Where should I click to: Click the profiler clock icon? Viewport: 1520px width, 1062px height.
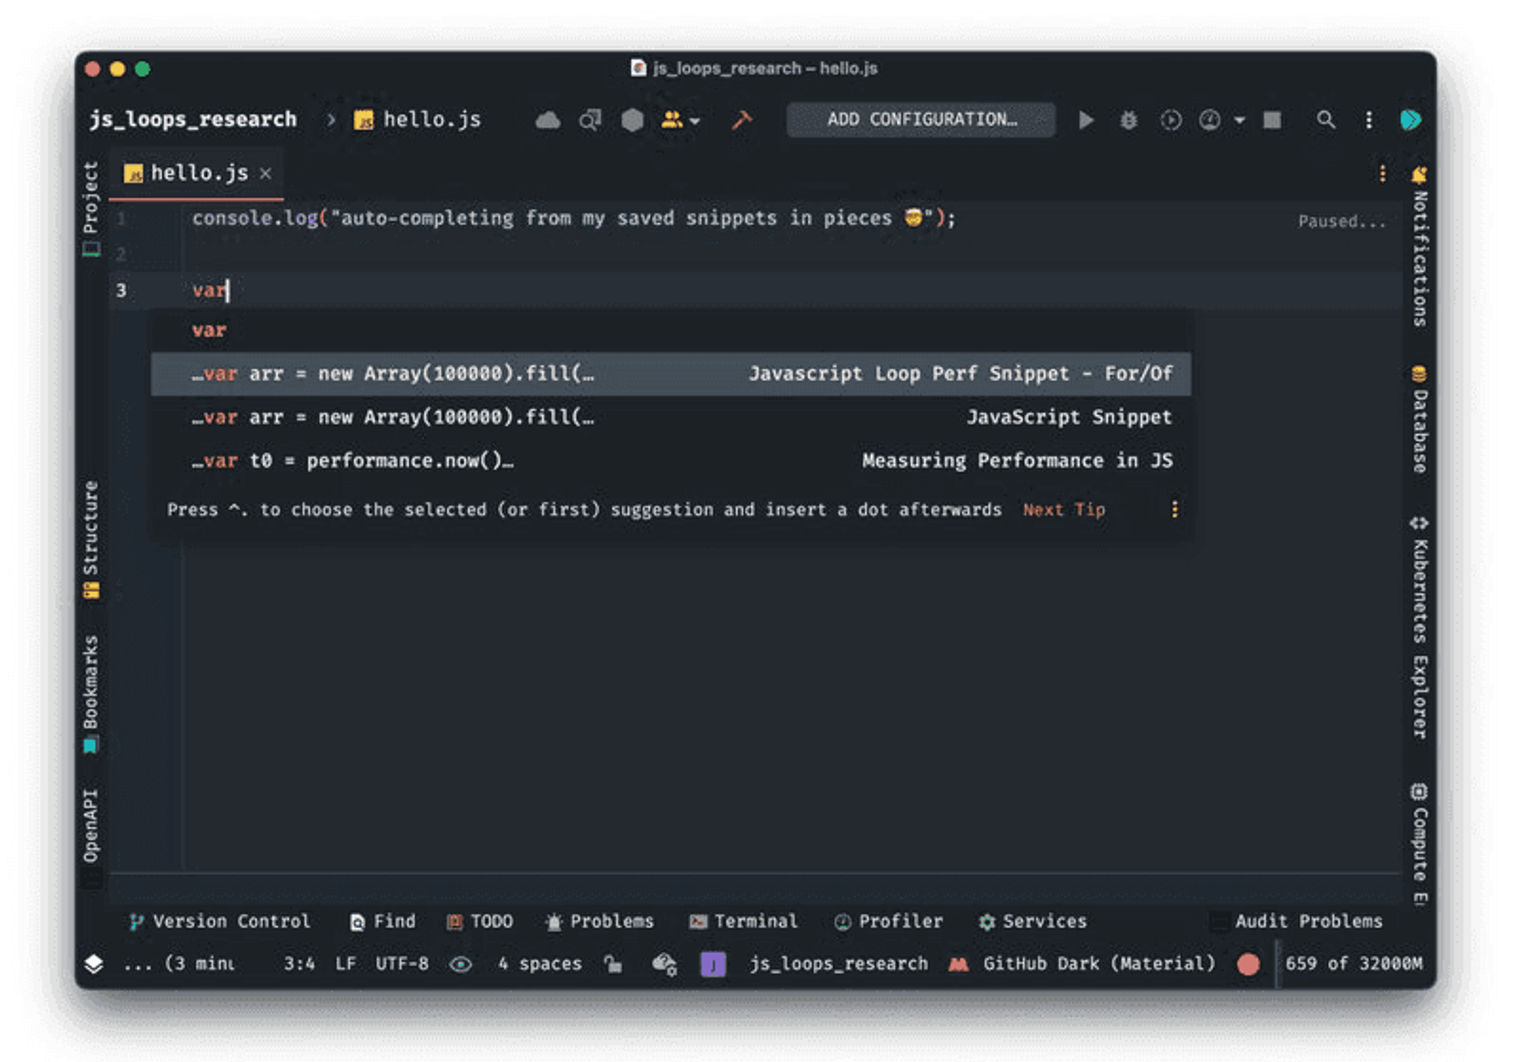coord(1210,120)
